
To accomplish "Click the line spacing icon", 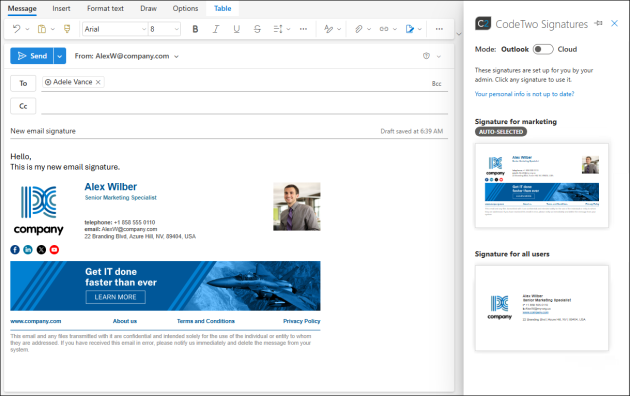I will 278,29.
